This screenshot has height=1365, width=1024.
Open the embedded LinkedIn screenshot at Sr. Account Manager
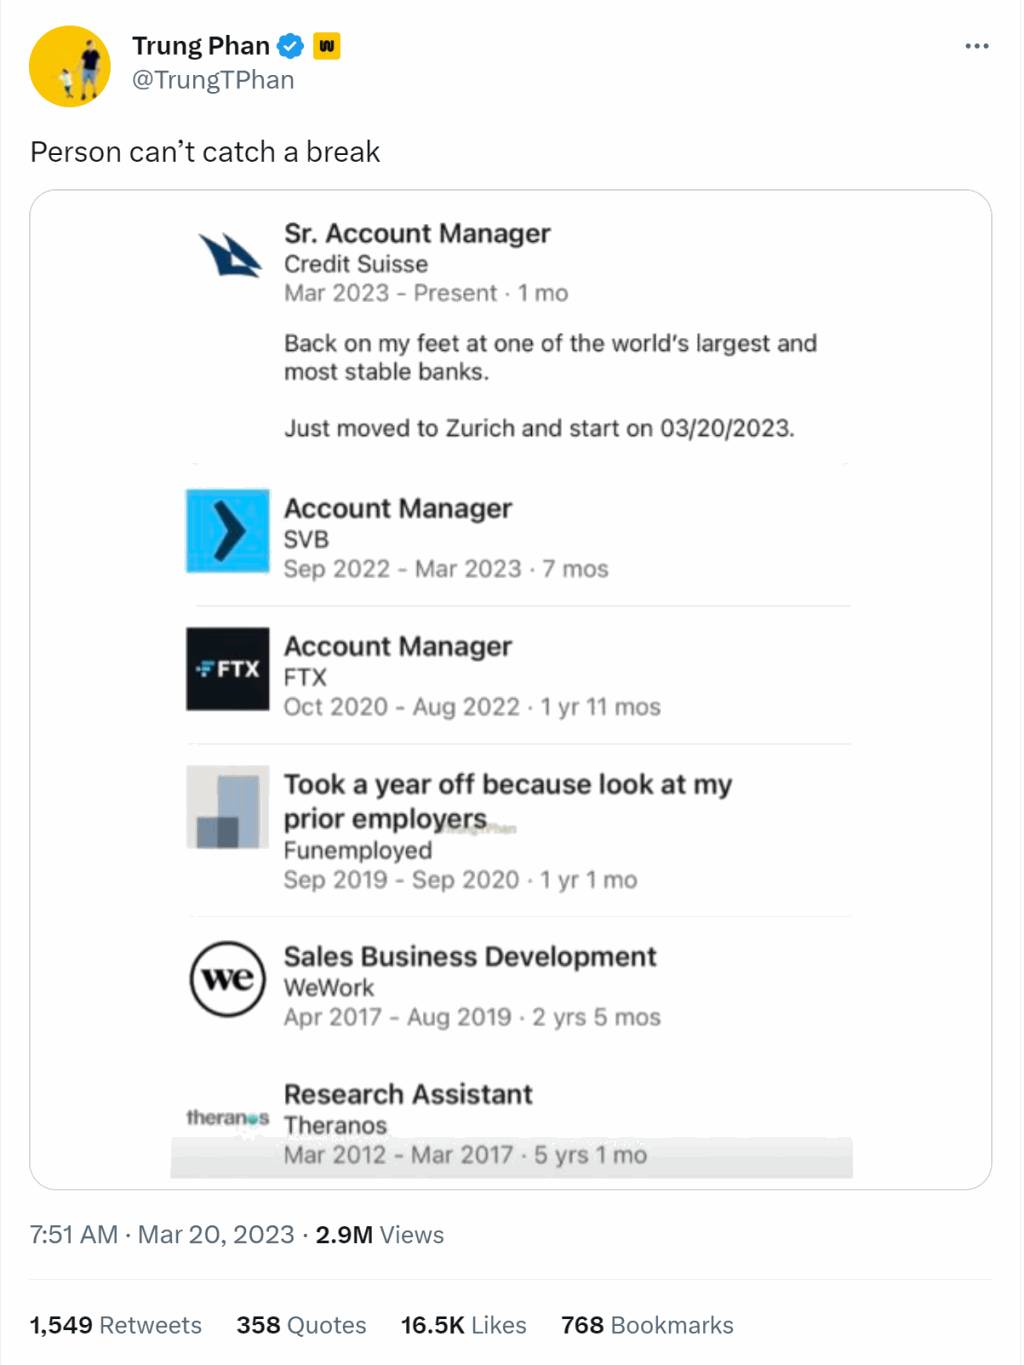coord(417,233)
